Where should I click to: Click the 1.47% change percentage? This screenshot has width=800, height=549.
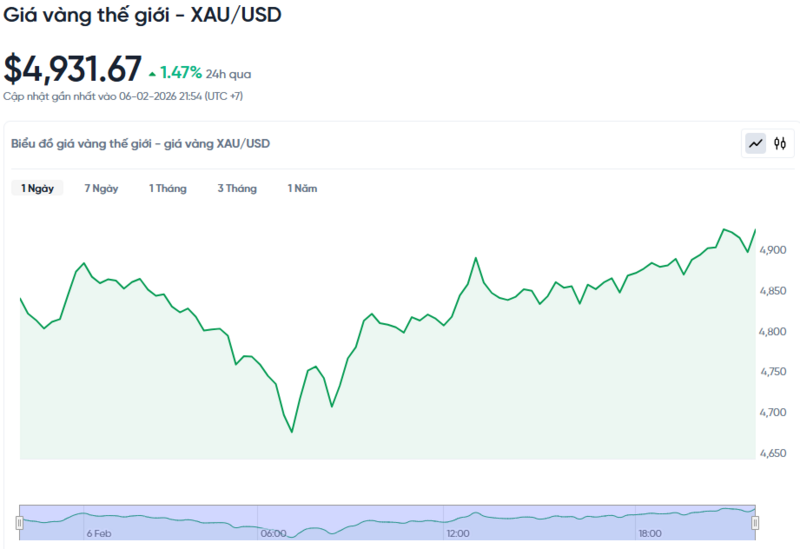pos(181,73)
